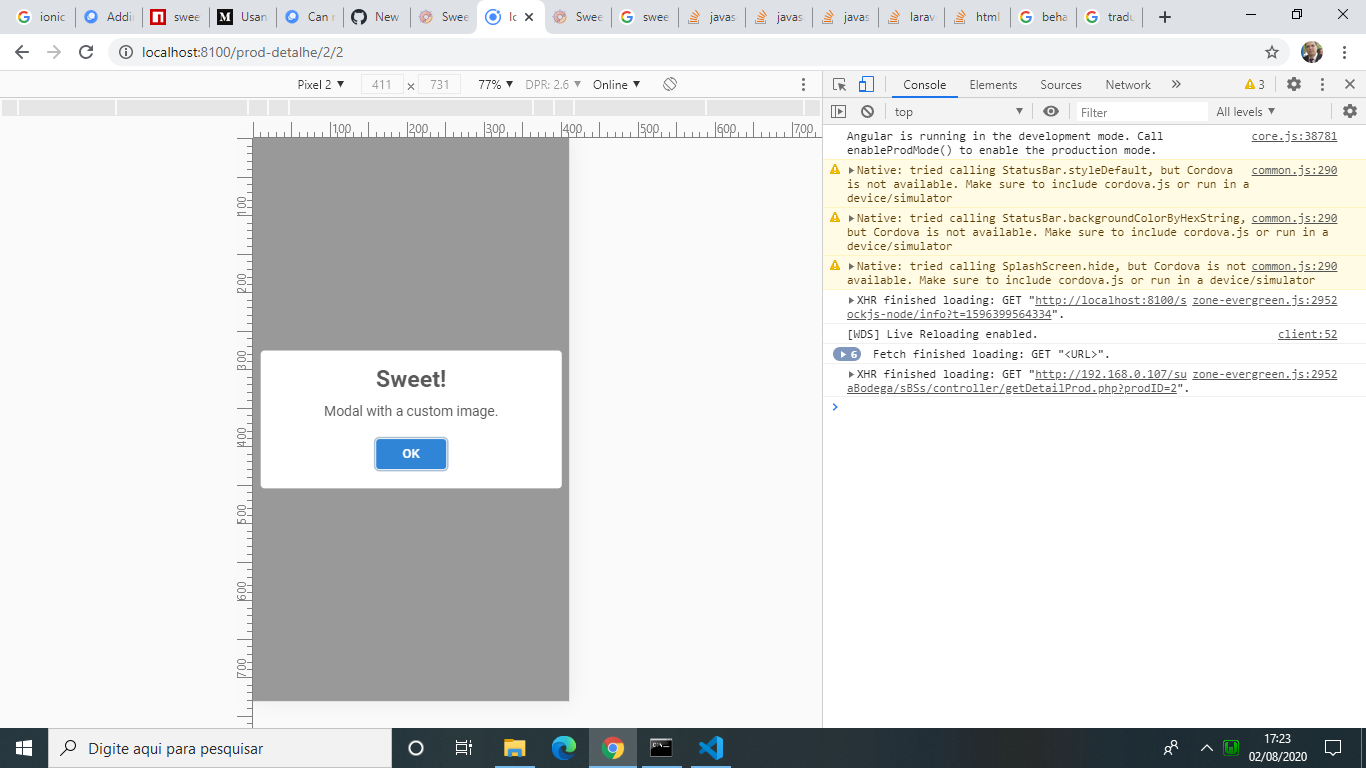Screen dimensions: 1366x768
Task: Open the DevTools vertical-dots options menu
Action: click(1322, 84)
